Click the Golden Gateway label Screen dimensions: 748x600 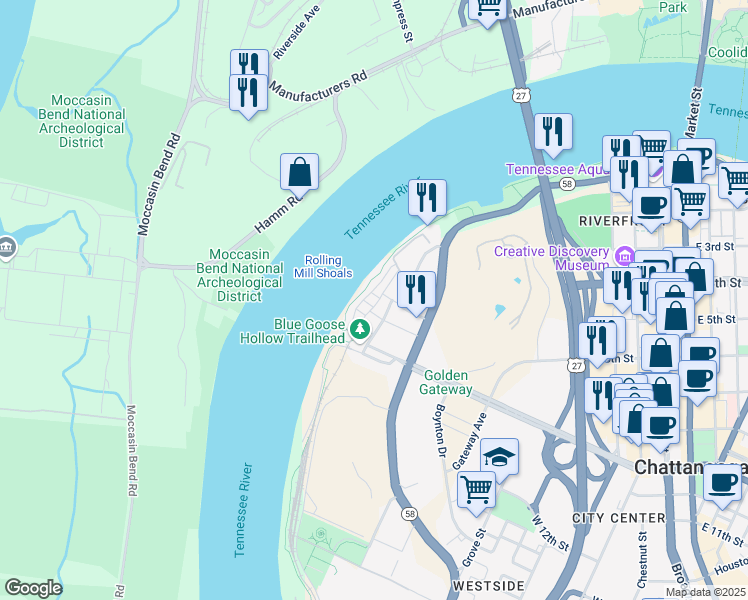(446, 382)
